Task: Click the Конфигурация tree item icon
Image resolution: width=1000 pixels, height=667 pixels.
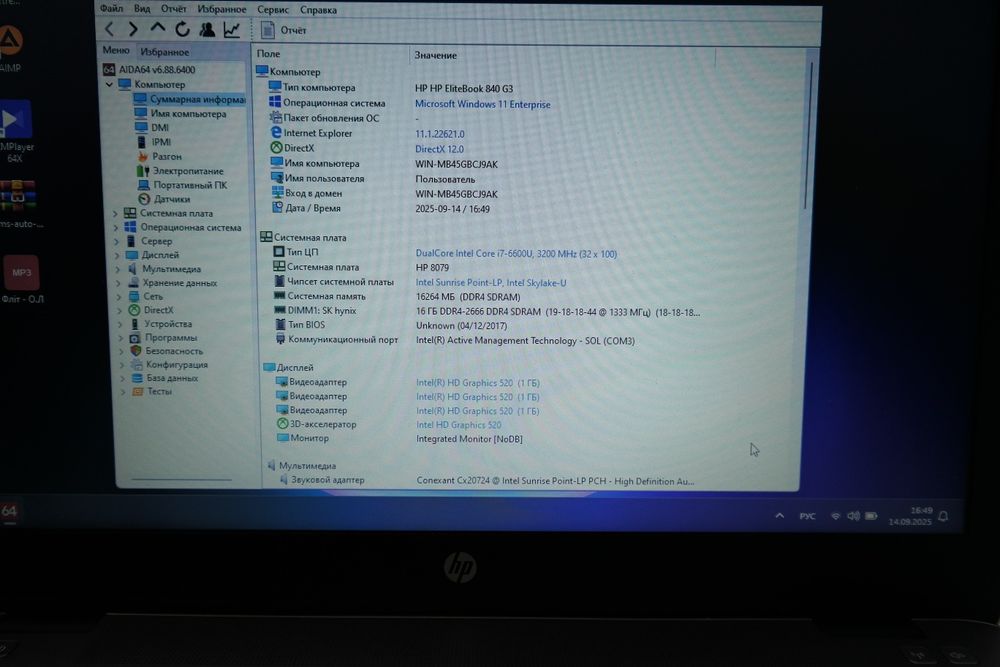Action: click(136, 365)
